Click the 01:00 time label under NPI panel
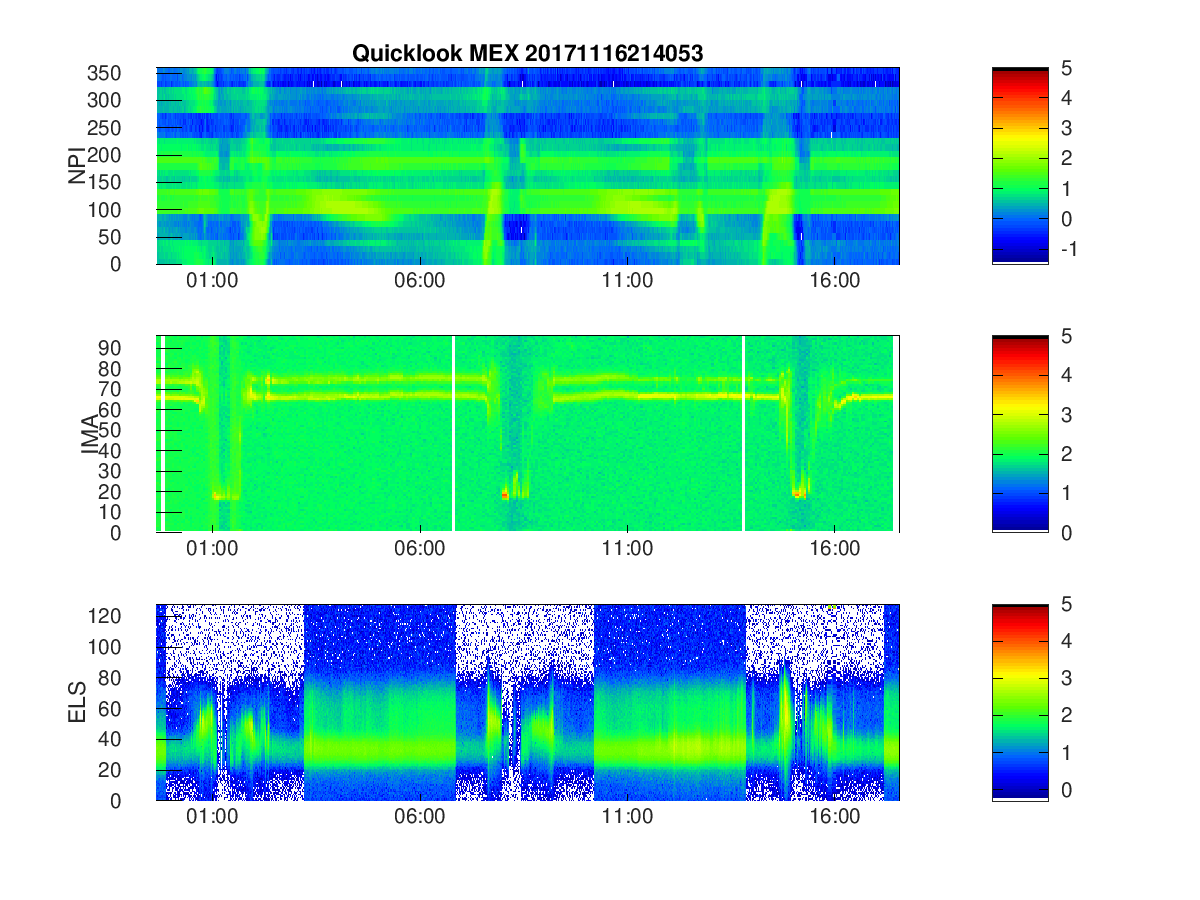The image size is (1200, 900). coord(212,281)
